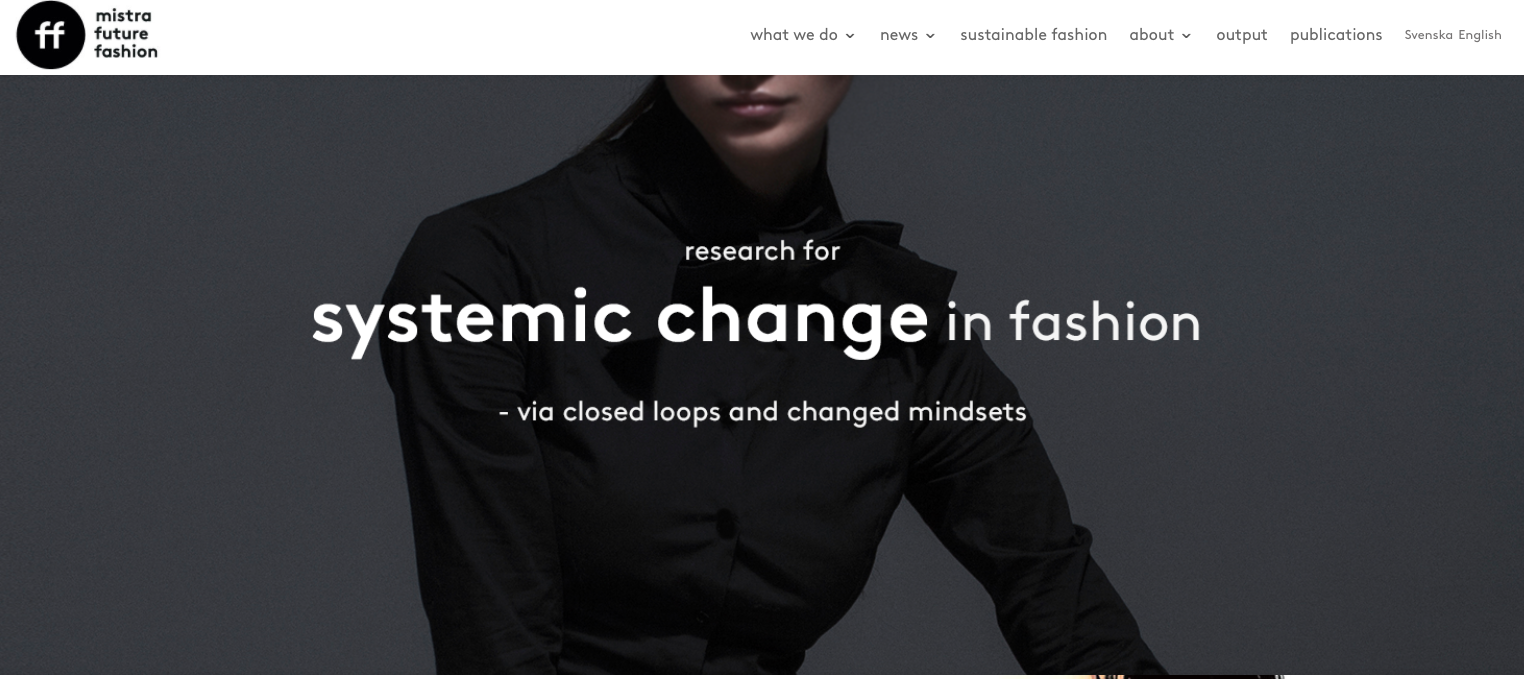Visit the output page

1241,35
